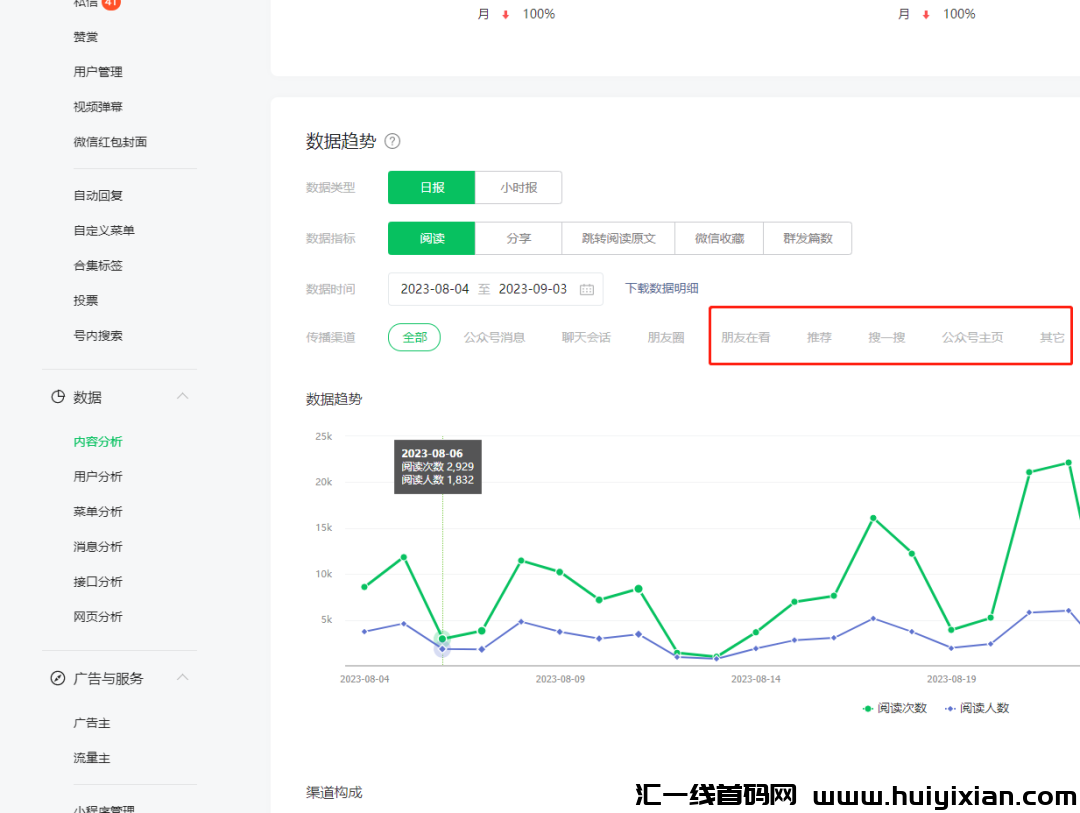The height and width of the screenshot is (813, 1080).
Task: Collapse the 广告与服务 sidebar section
Action: tap(182, 678)
